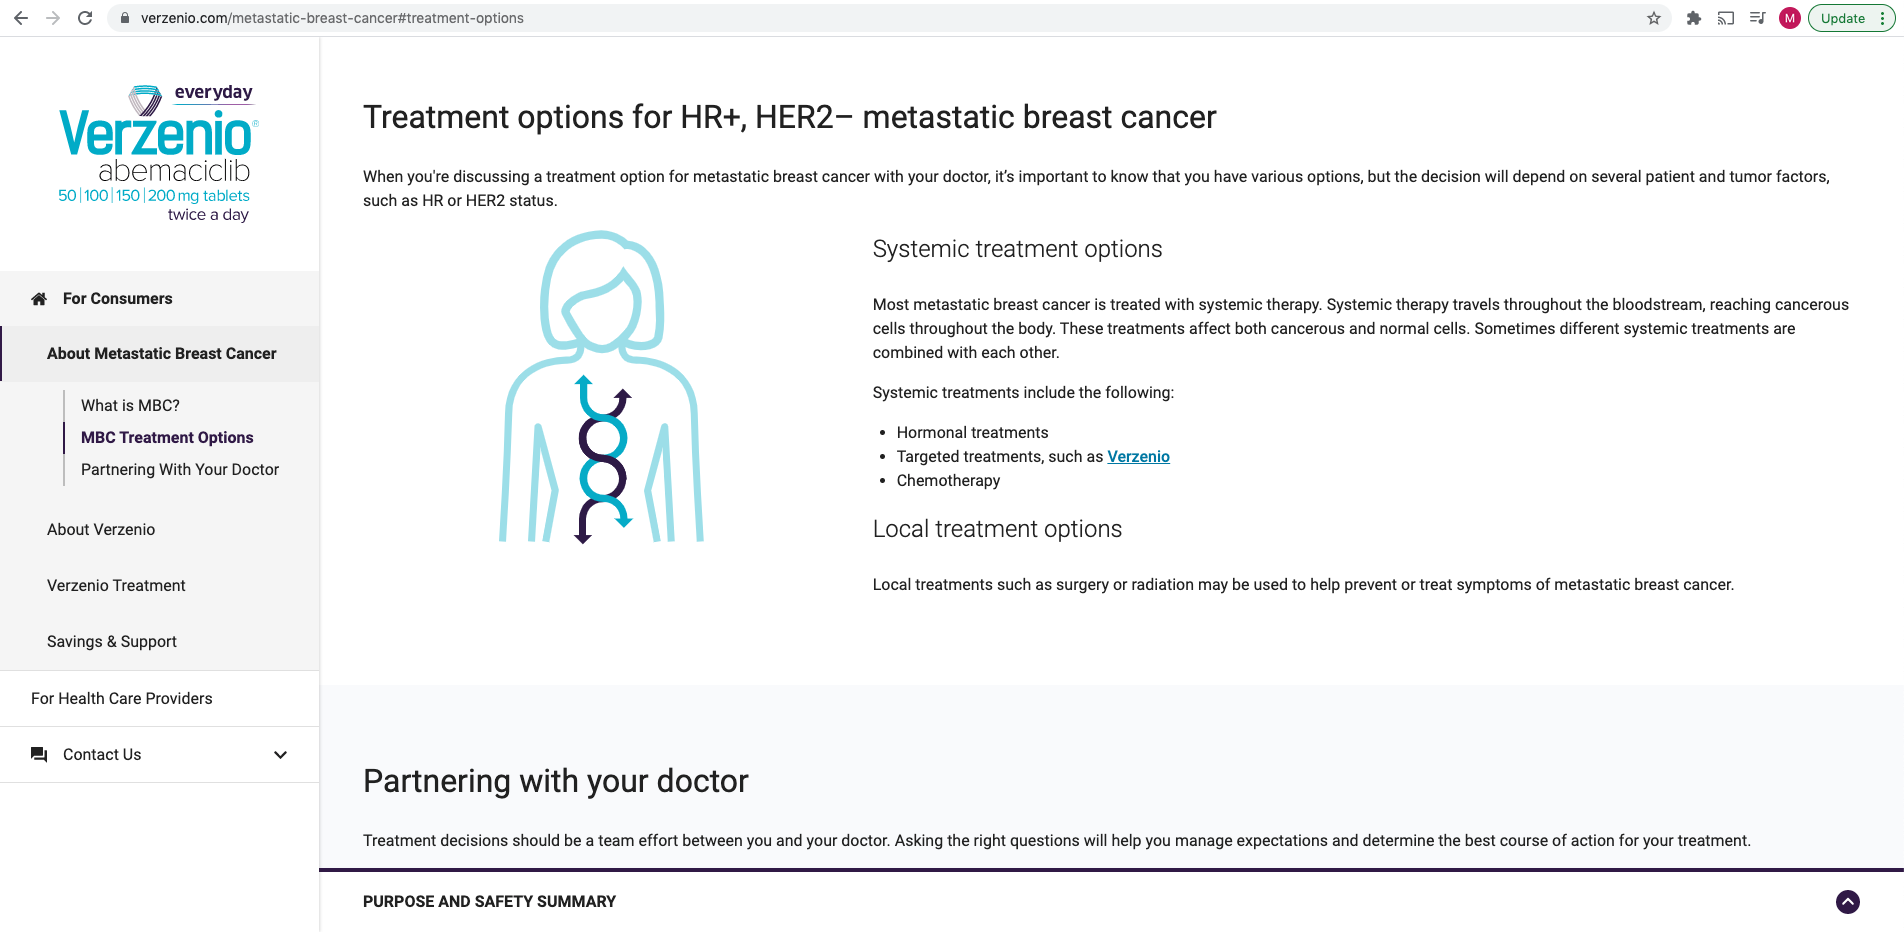The height and width of the screenshot is (932, 1904).
Task: Click the cast screen icon
Action: point(1726,18)
